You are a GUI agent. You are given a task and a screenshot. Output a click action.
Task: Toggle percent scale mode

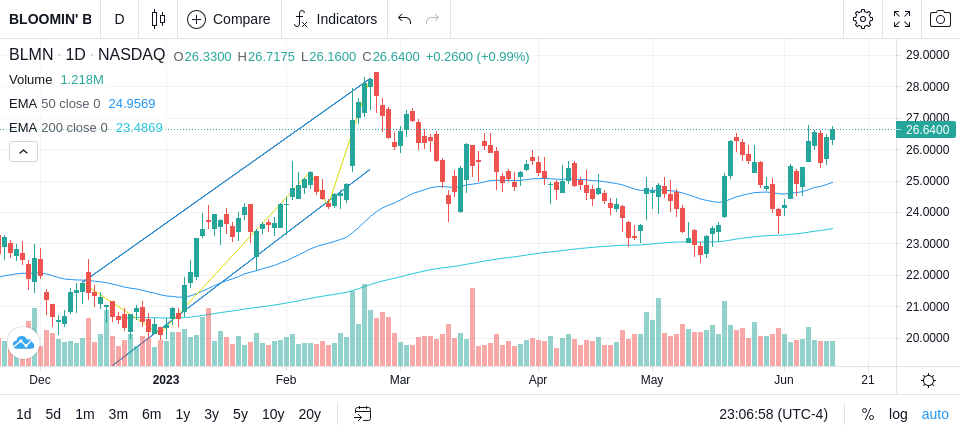click(x=868, y=415)
